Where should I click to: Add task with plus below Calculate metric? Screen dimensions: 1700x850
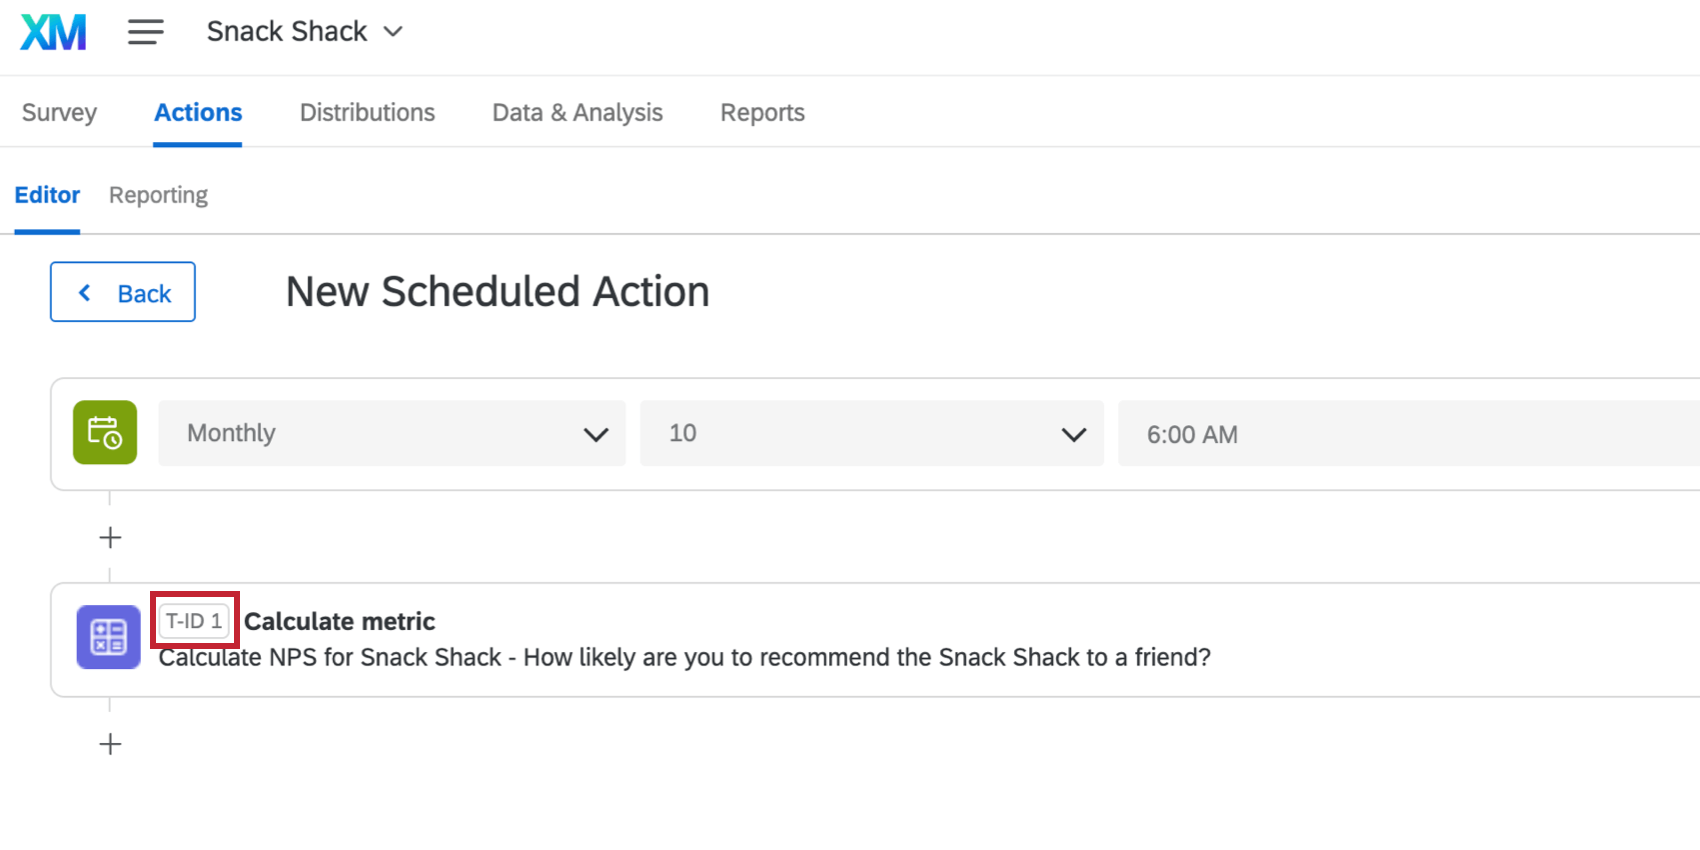[x=110, y=744]
